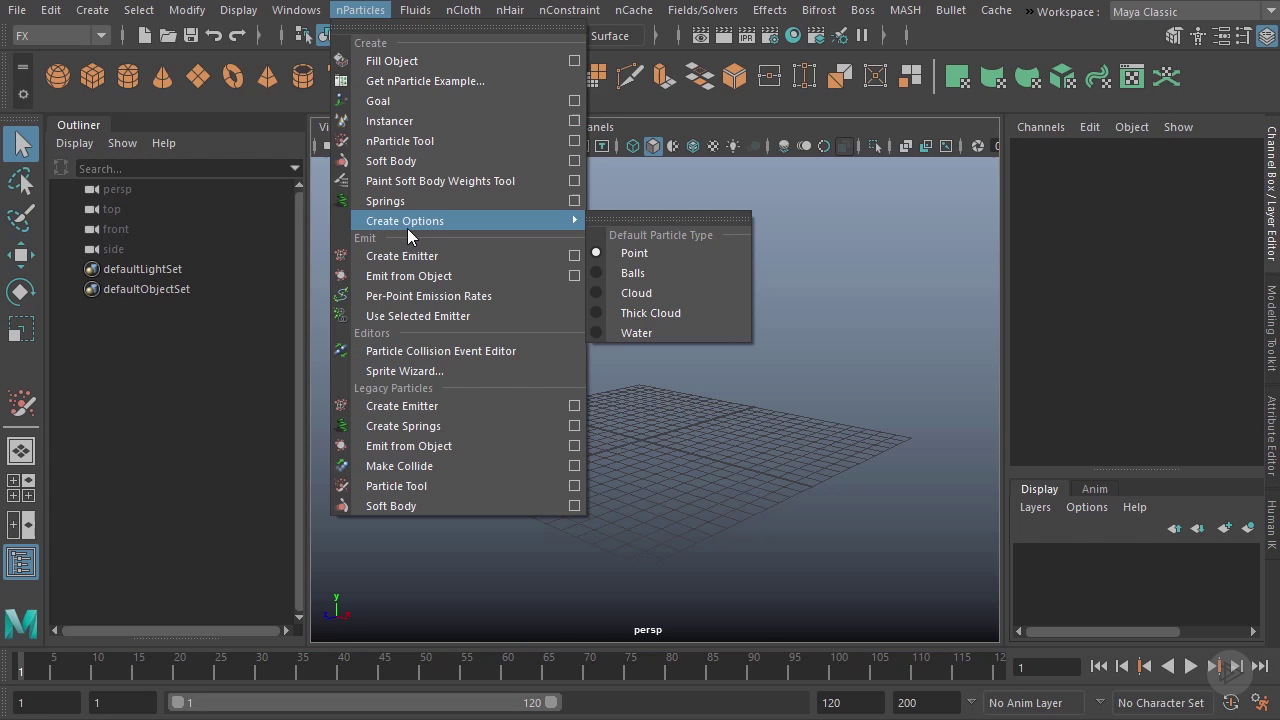Select the Lasso tool in toolbox

click(x=21, y=181)
